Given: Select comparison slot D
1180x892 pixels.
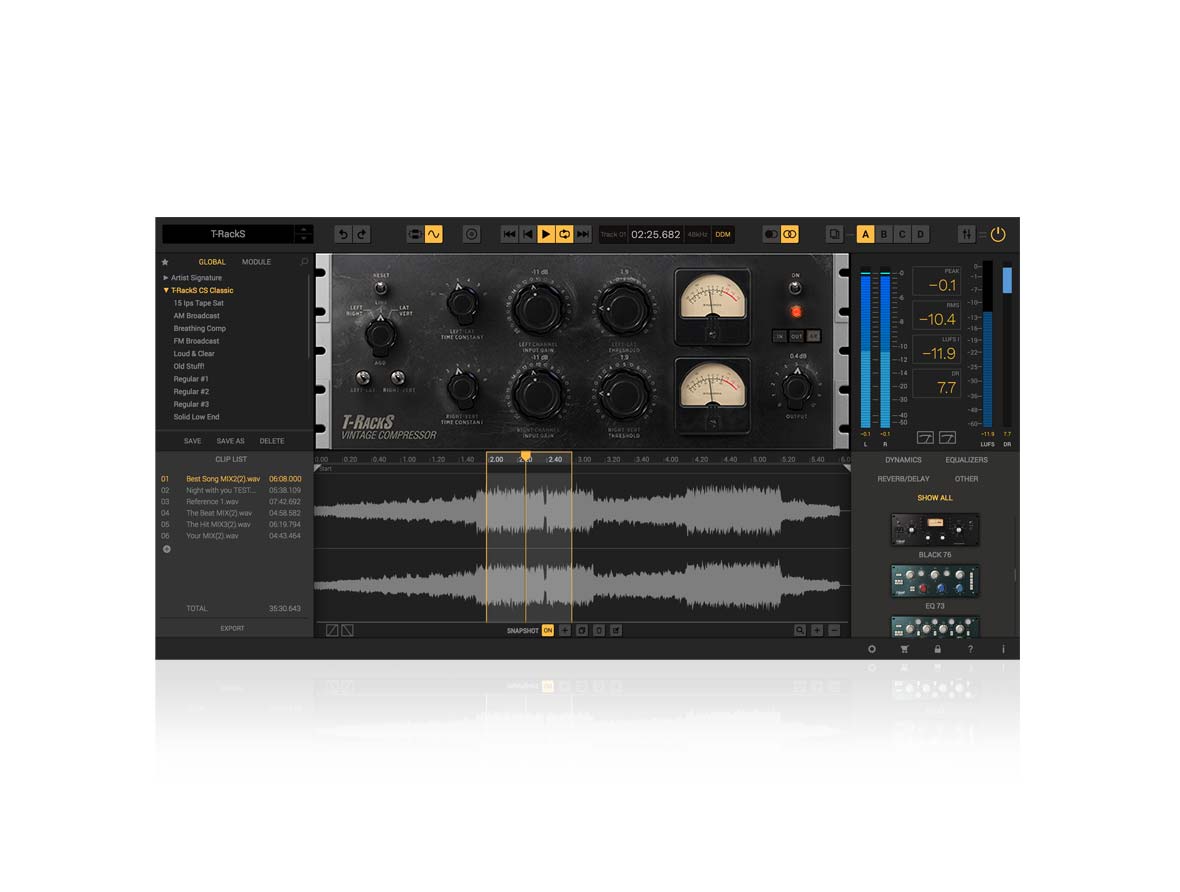Looking at the screenshot, I should [x=920, y=234].
